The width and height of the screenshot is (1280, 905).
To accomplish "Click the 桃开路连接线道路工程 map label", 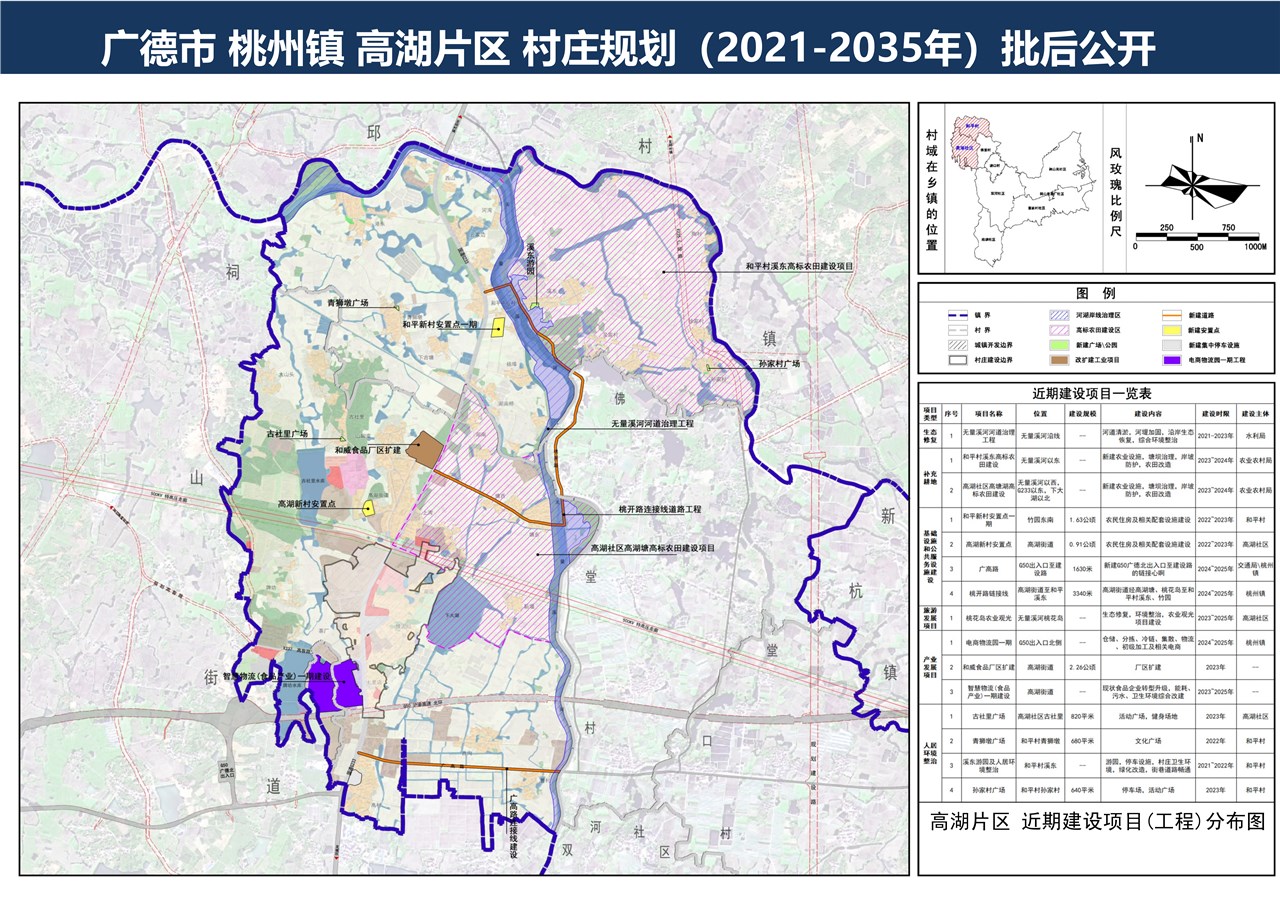I will [660, 509].
